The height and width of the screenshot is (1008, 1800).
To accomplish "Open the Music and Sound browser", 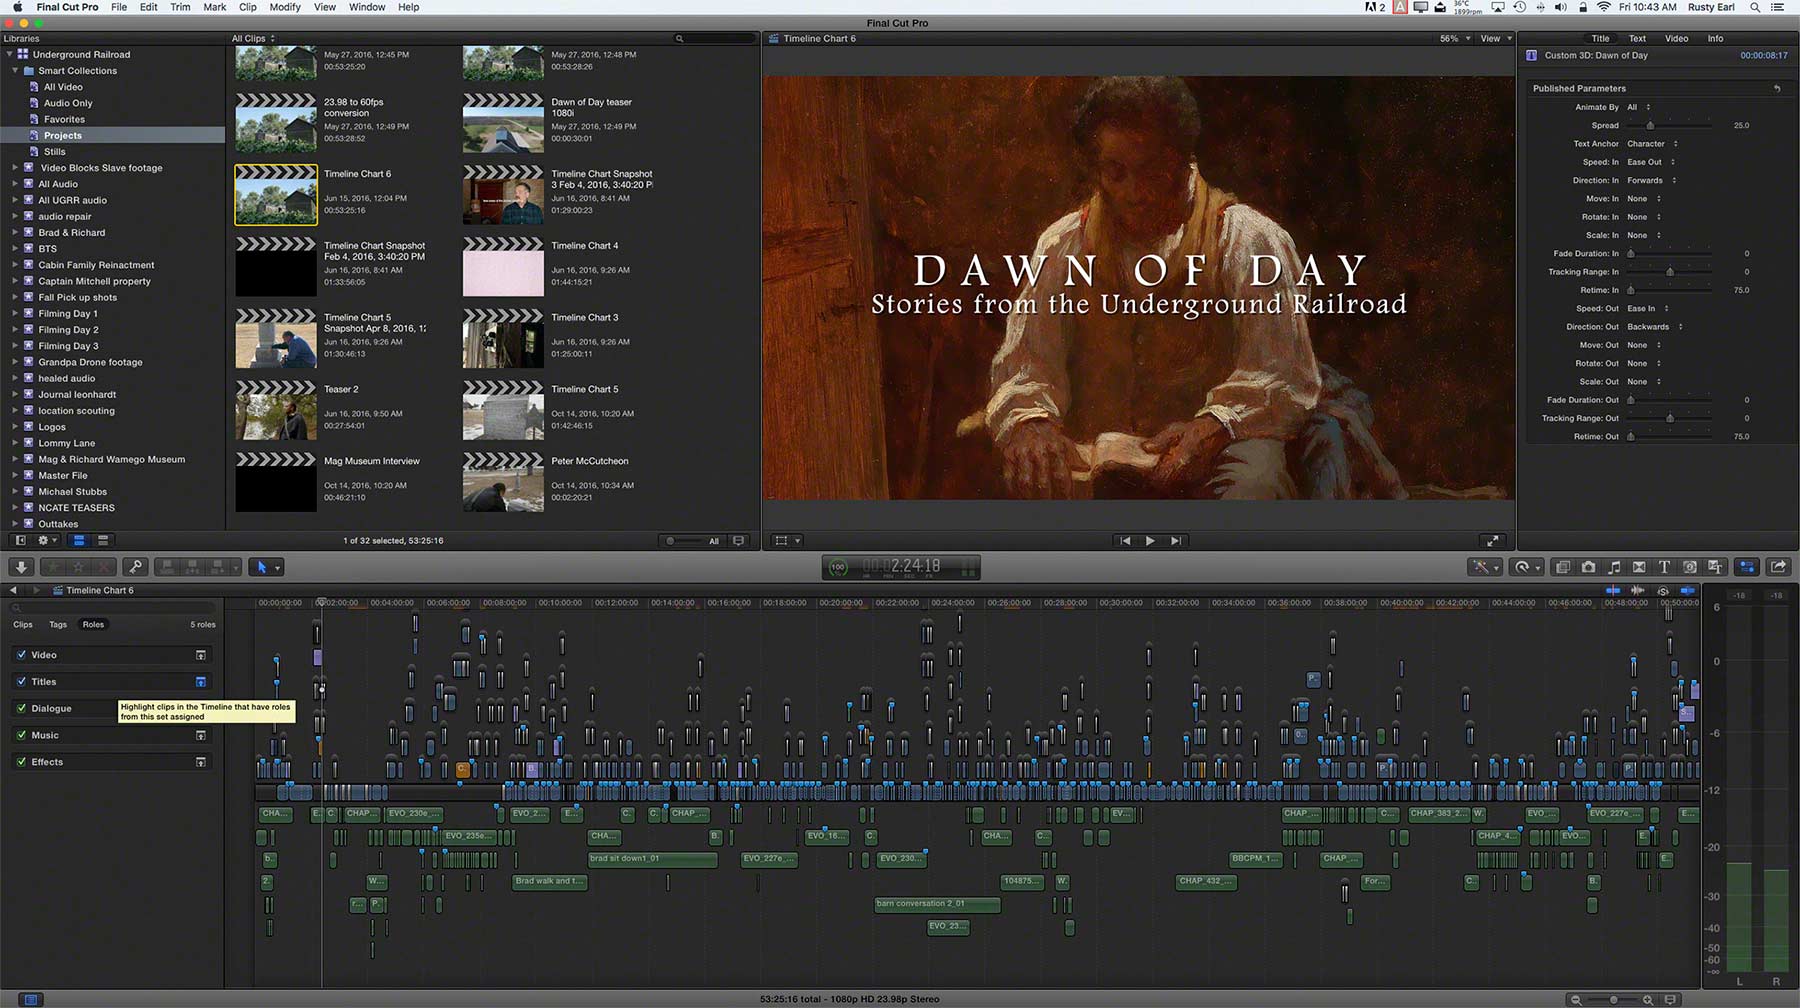I will coord(1614,567).
